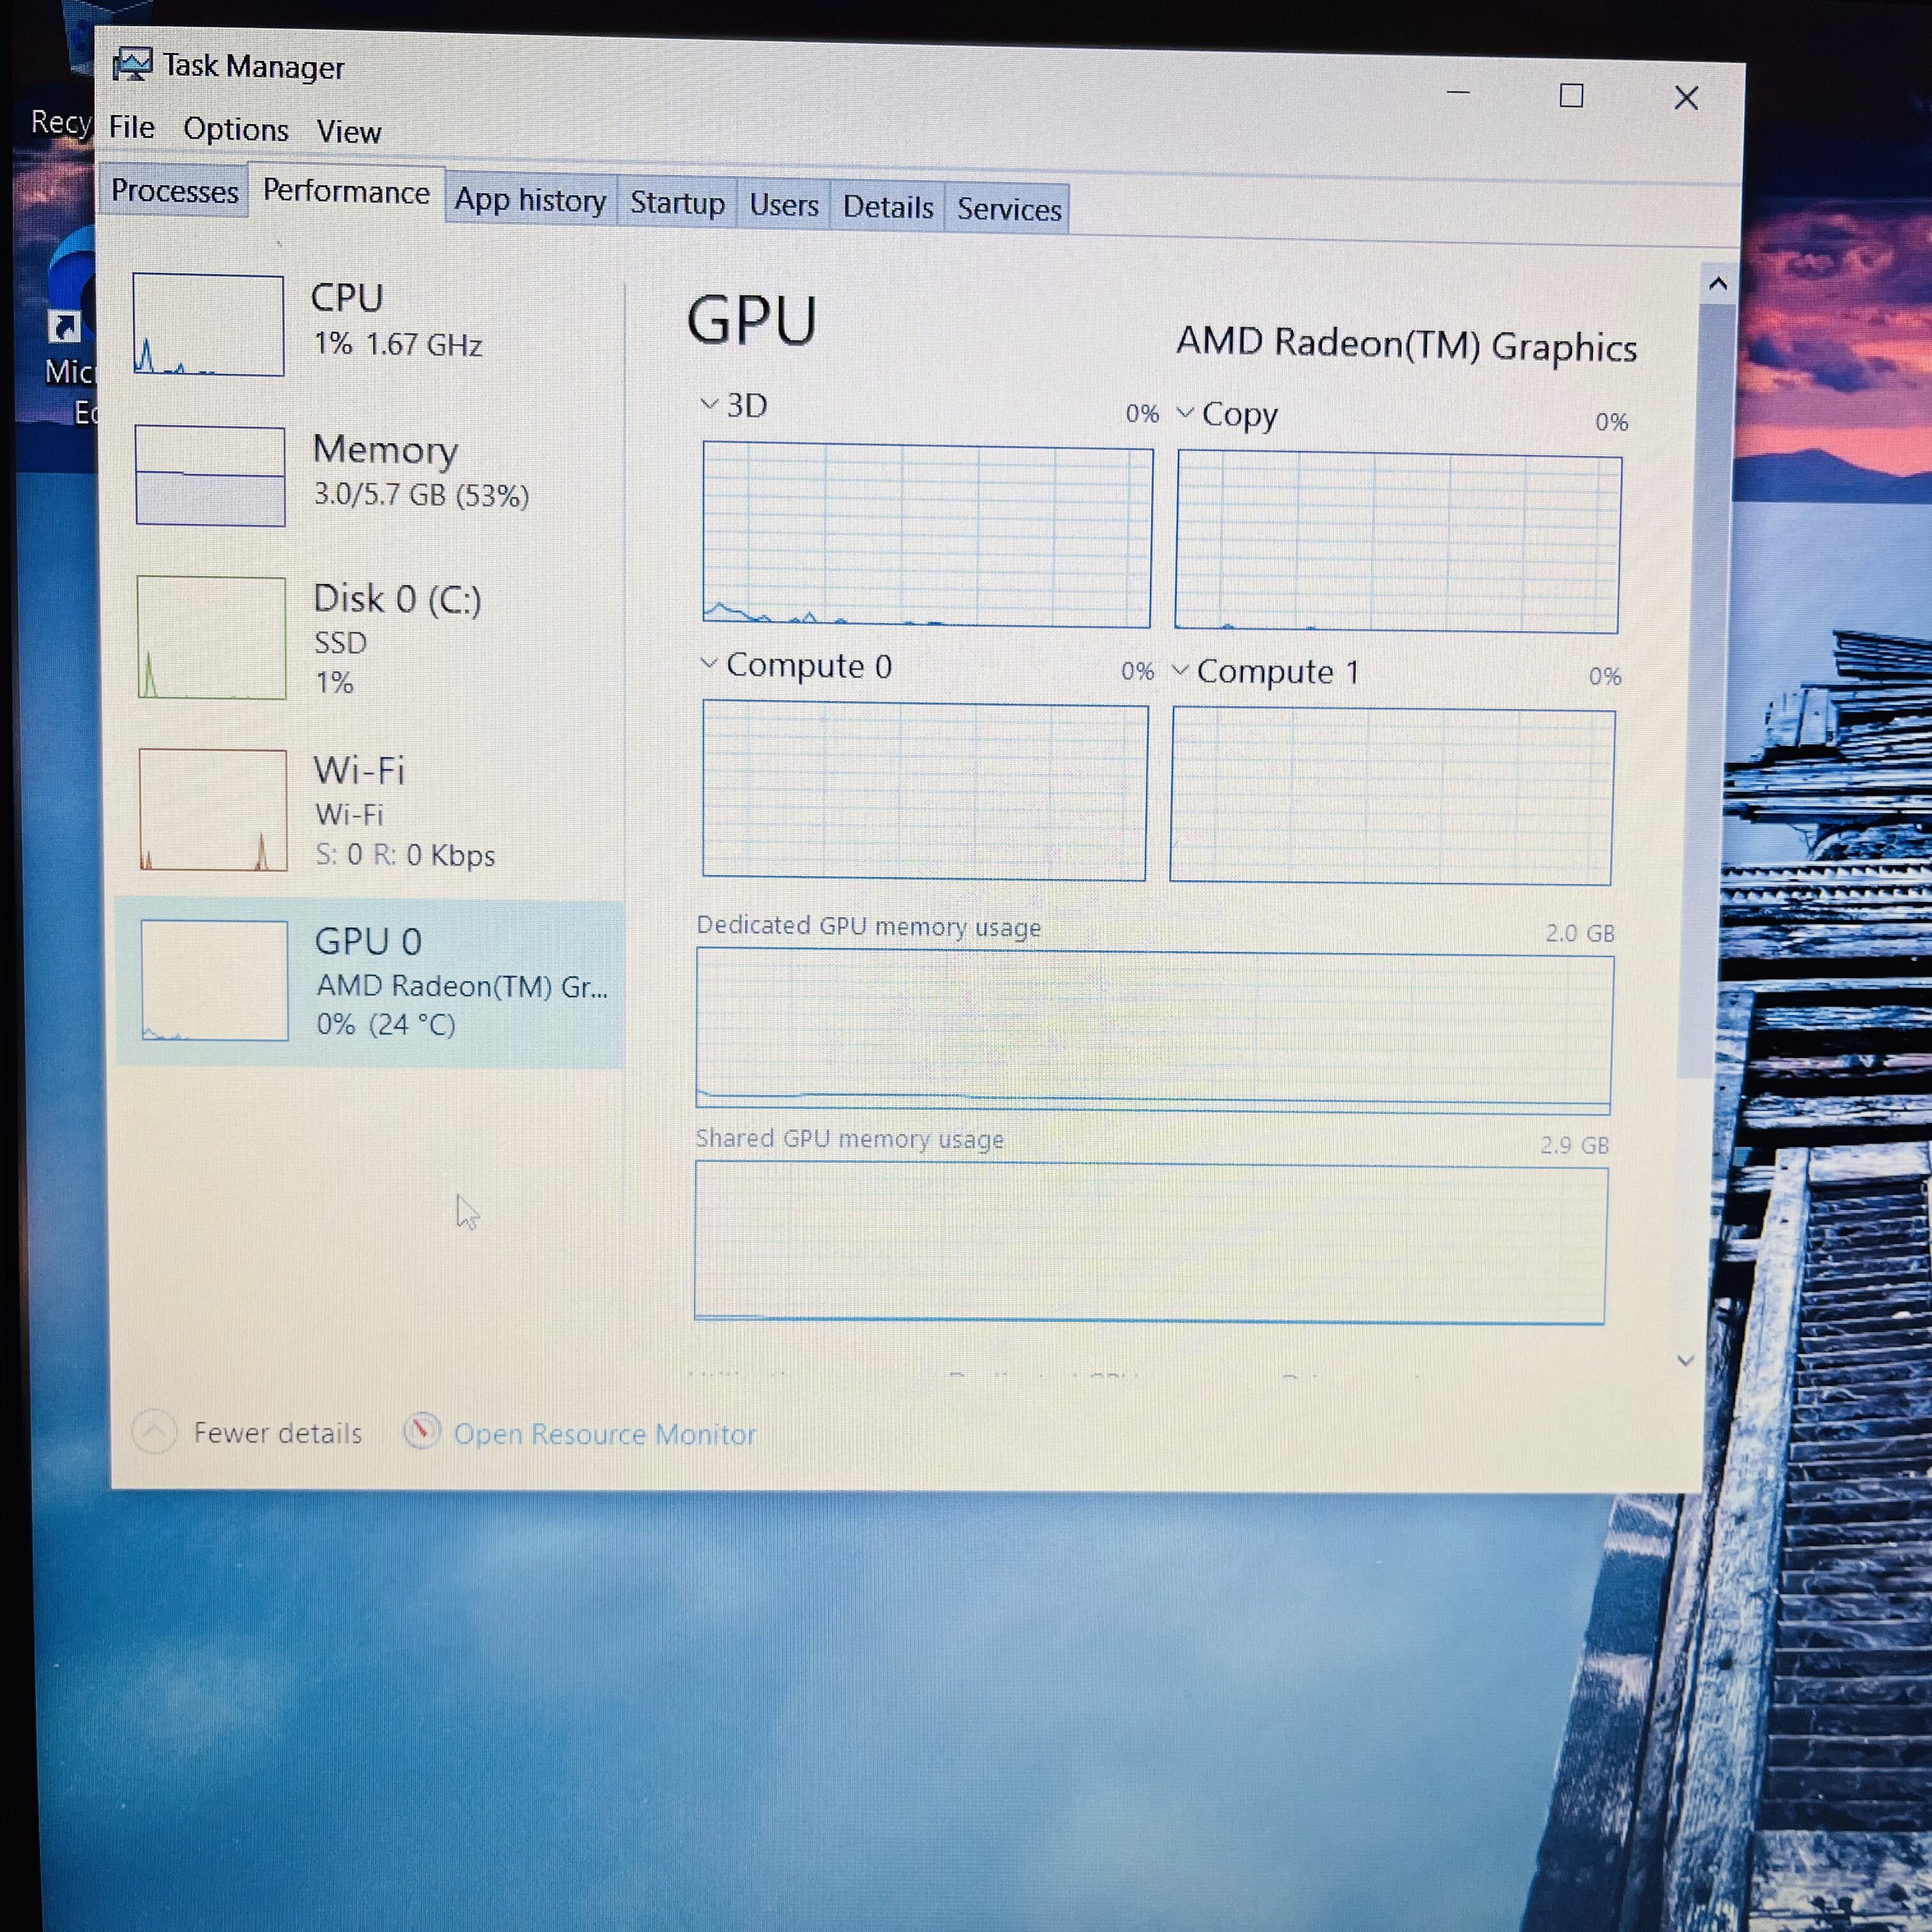Minimize the Task Manager window

click(1458, 93)
